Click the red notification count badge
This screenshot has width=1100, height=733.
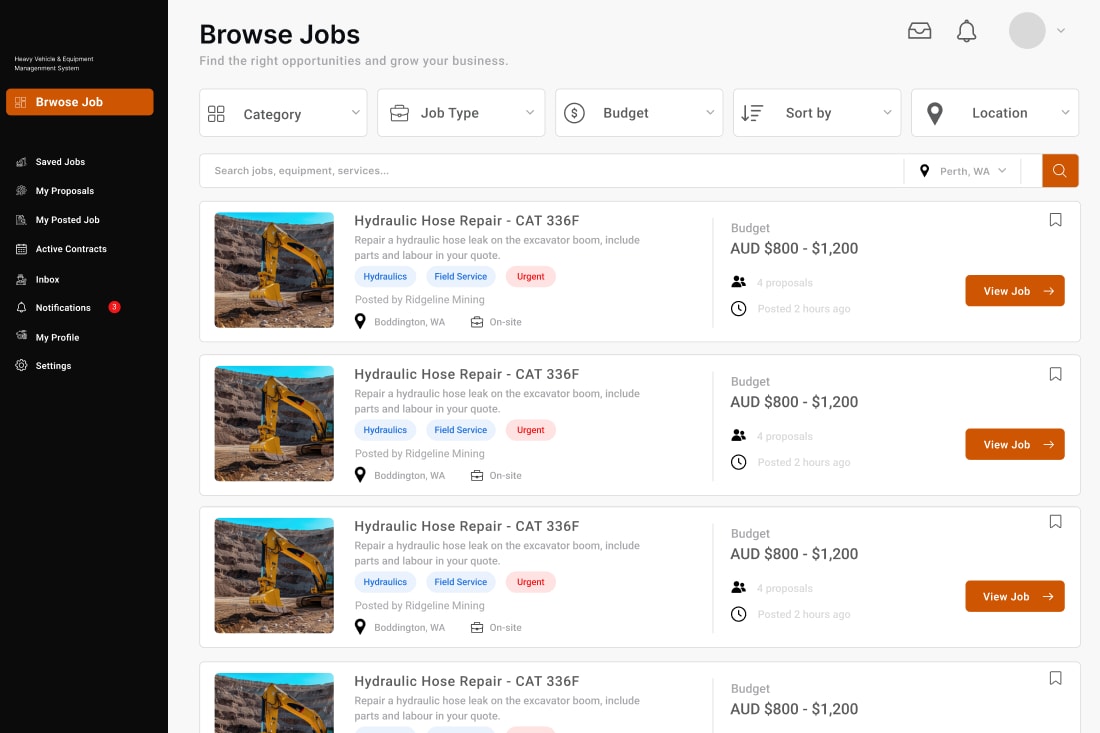coord(114,307)
